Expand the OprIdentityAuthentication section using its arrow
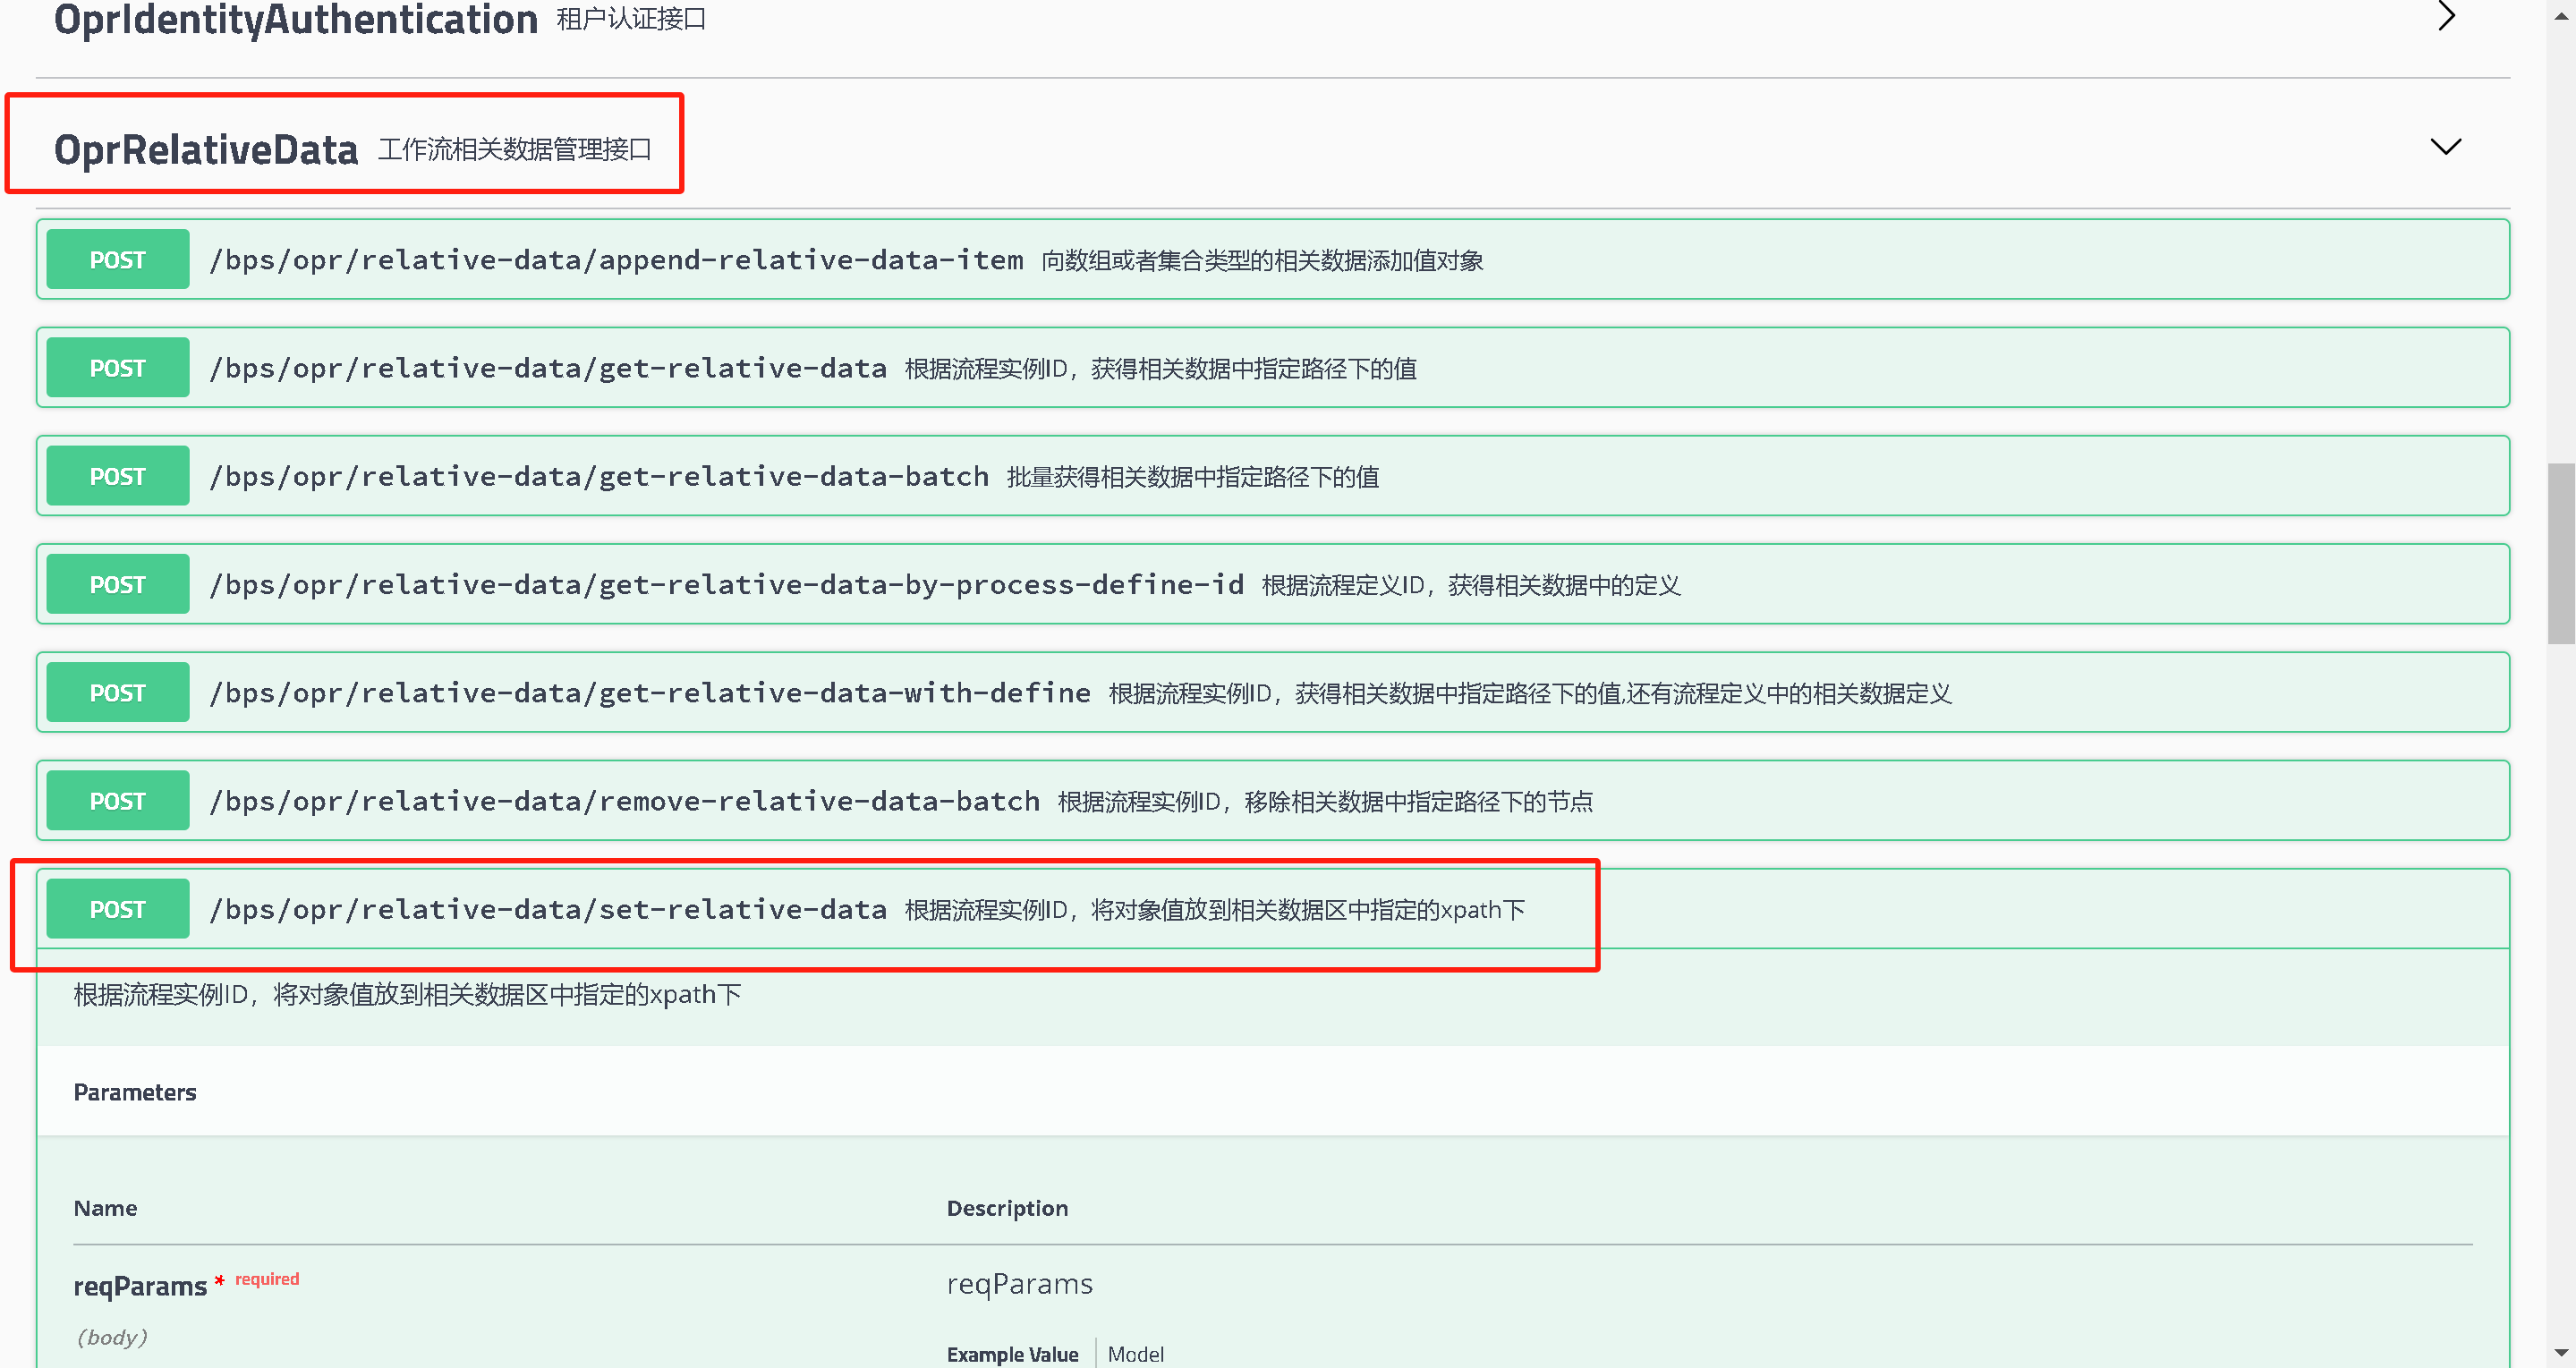Image resolution: width=2576 pixels, height=1368 pixels. click(x=2446, y=16)
